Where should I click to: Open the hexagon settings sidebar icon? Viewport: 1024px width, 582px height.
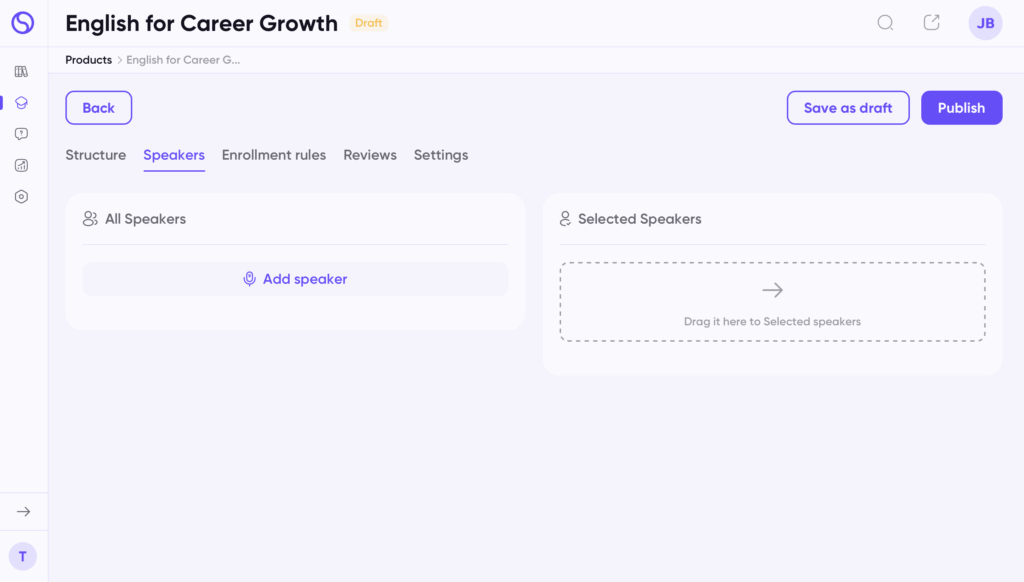(x=22, y=197)
